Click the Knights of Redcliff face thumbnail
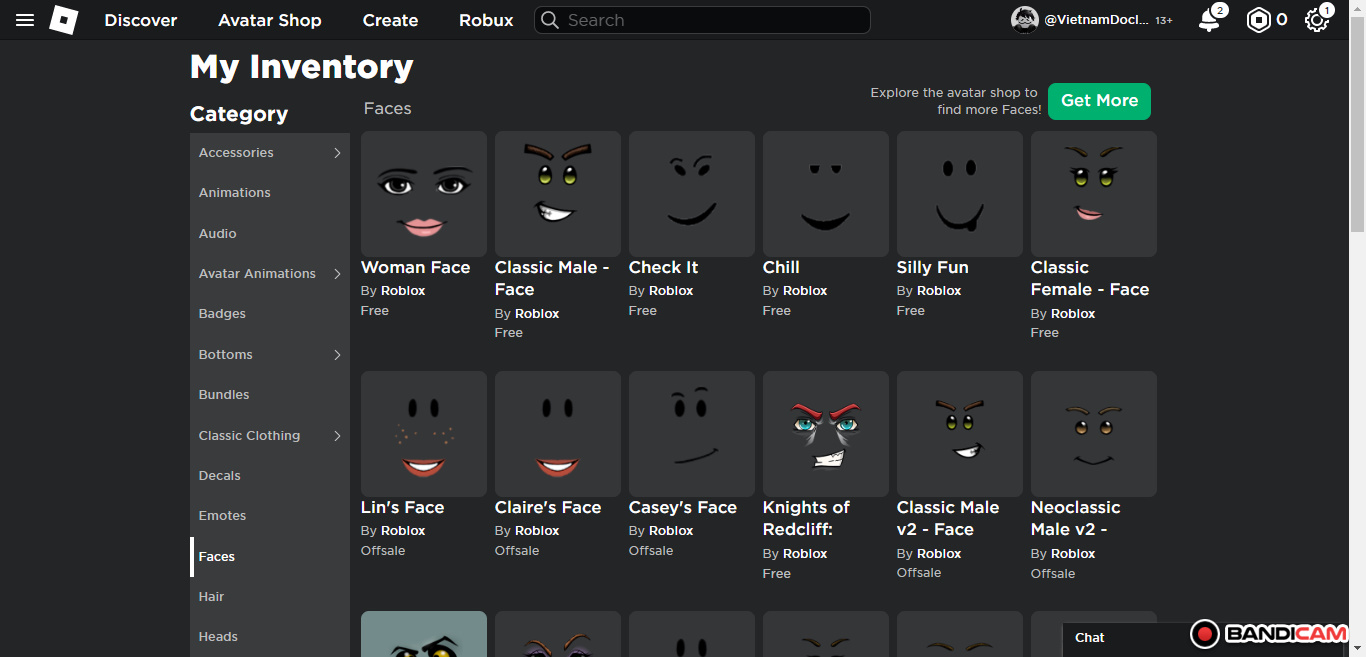The height and width of the screenshot is (657, 1366). pyautogui.click(x=825, y=434)
